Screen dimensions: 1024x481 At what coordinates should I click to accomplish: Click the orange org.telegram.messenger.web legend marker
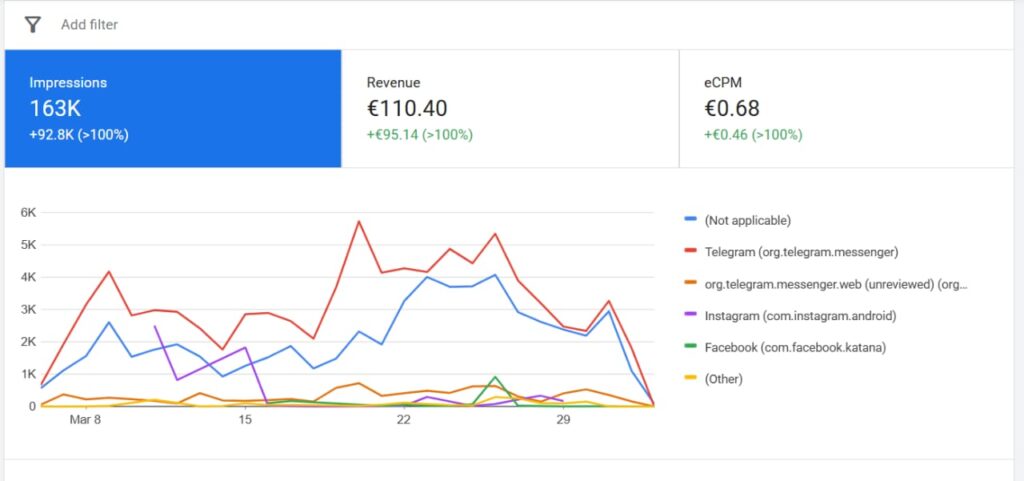[x=691, y=283]
